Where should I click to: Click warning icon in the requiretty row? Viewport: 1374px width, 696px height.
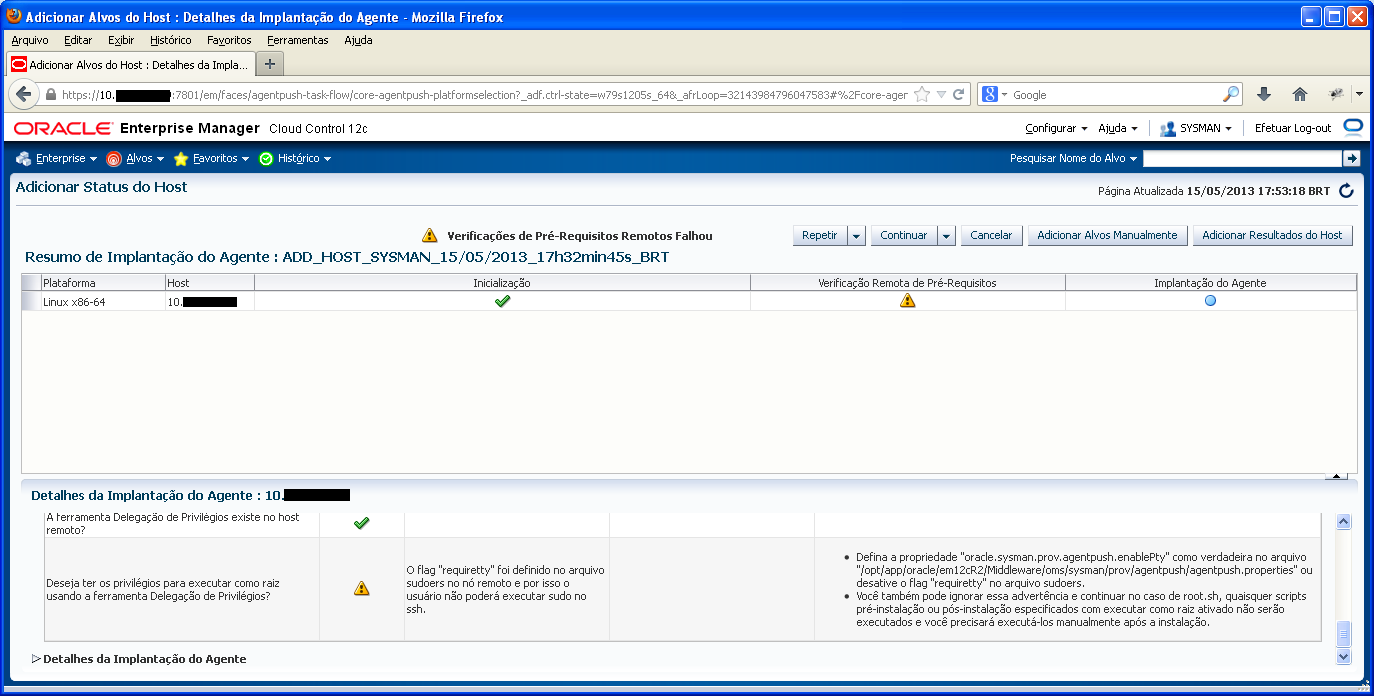click(362, 588)
